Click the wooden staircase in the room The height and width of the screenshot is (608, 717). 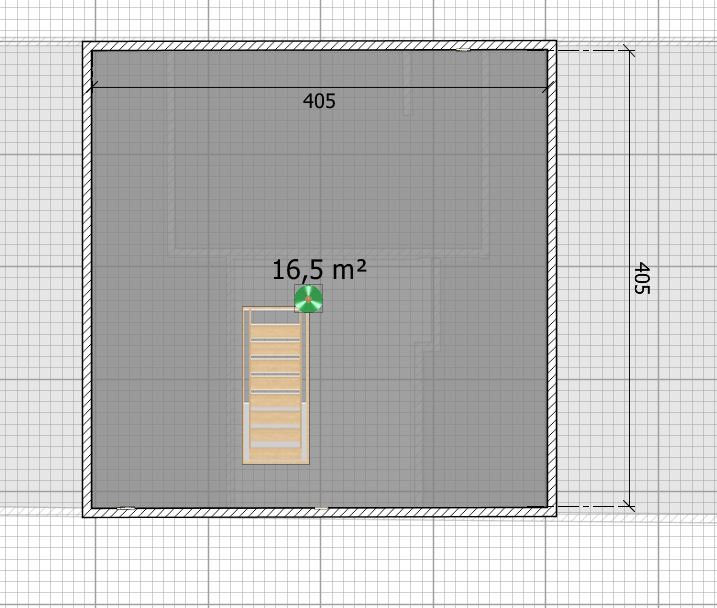coord(275,386)
